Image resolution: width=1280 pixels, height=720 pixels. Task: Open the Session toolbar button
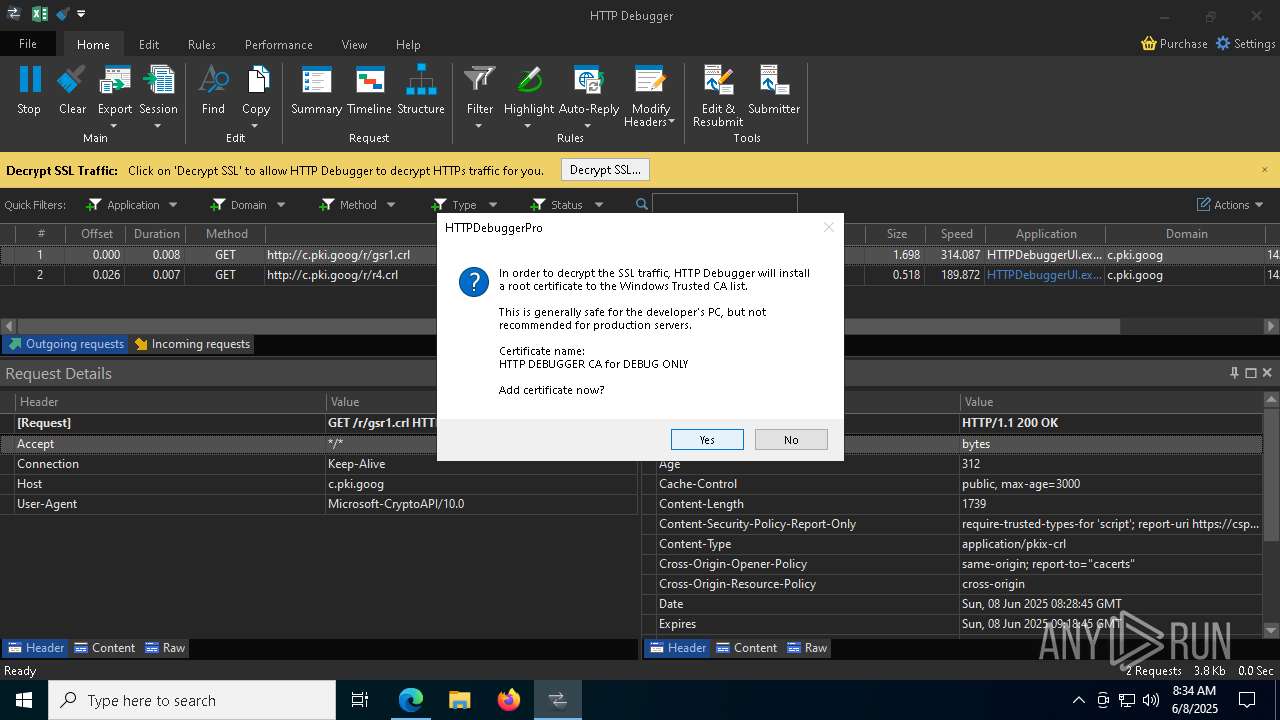pos(158,90)
